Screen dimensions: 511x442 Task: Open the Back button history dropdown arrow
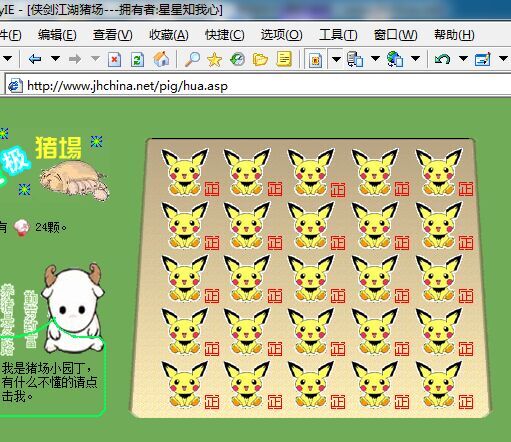pos(55,59)
